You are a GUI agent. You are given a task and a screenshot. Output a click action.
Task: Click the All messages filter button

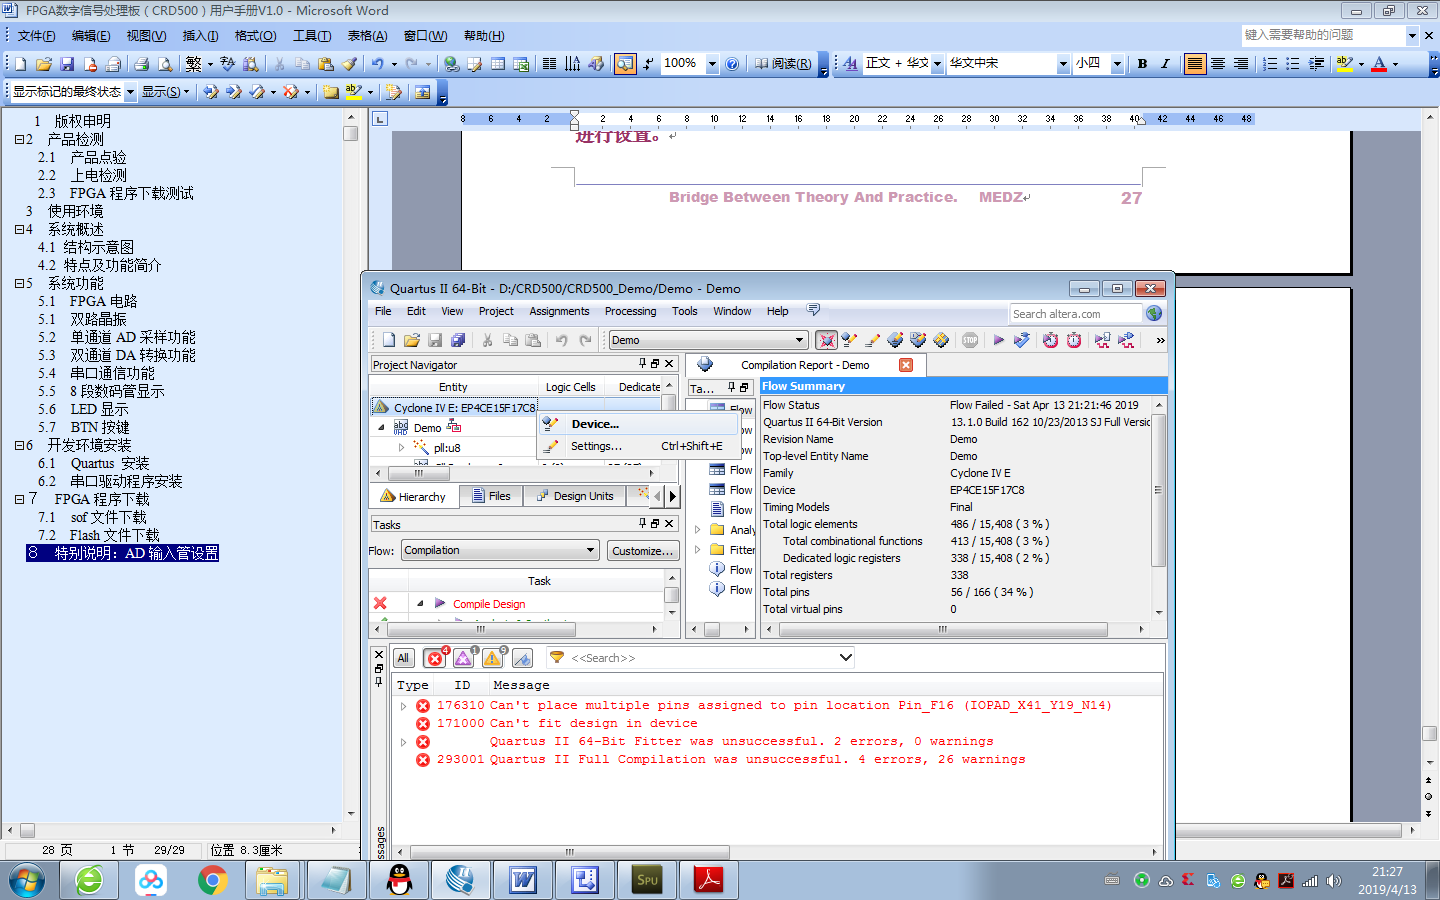(403, 658)
